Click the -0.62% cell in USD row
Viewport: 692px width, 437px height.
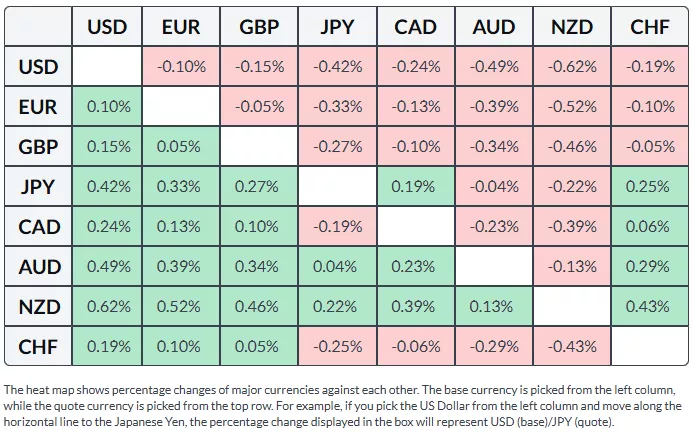click(x=571, y=67)
